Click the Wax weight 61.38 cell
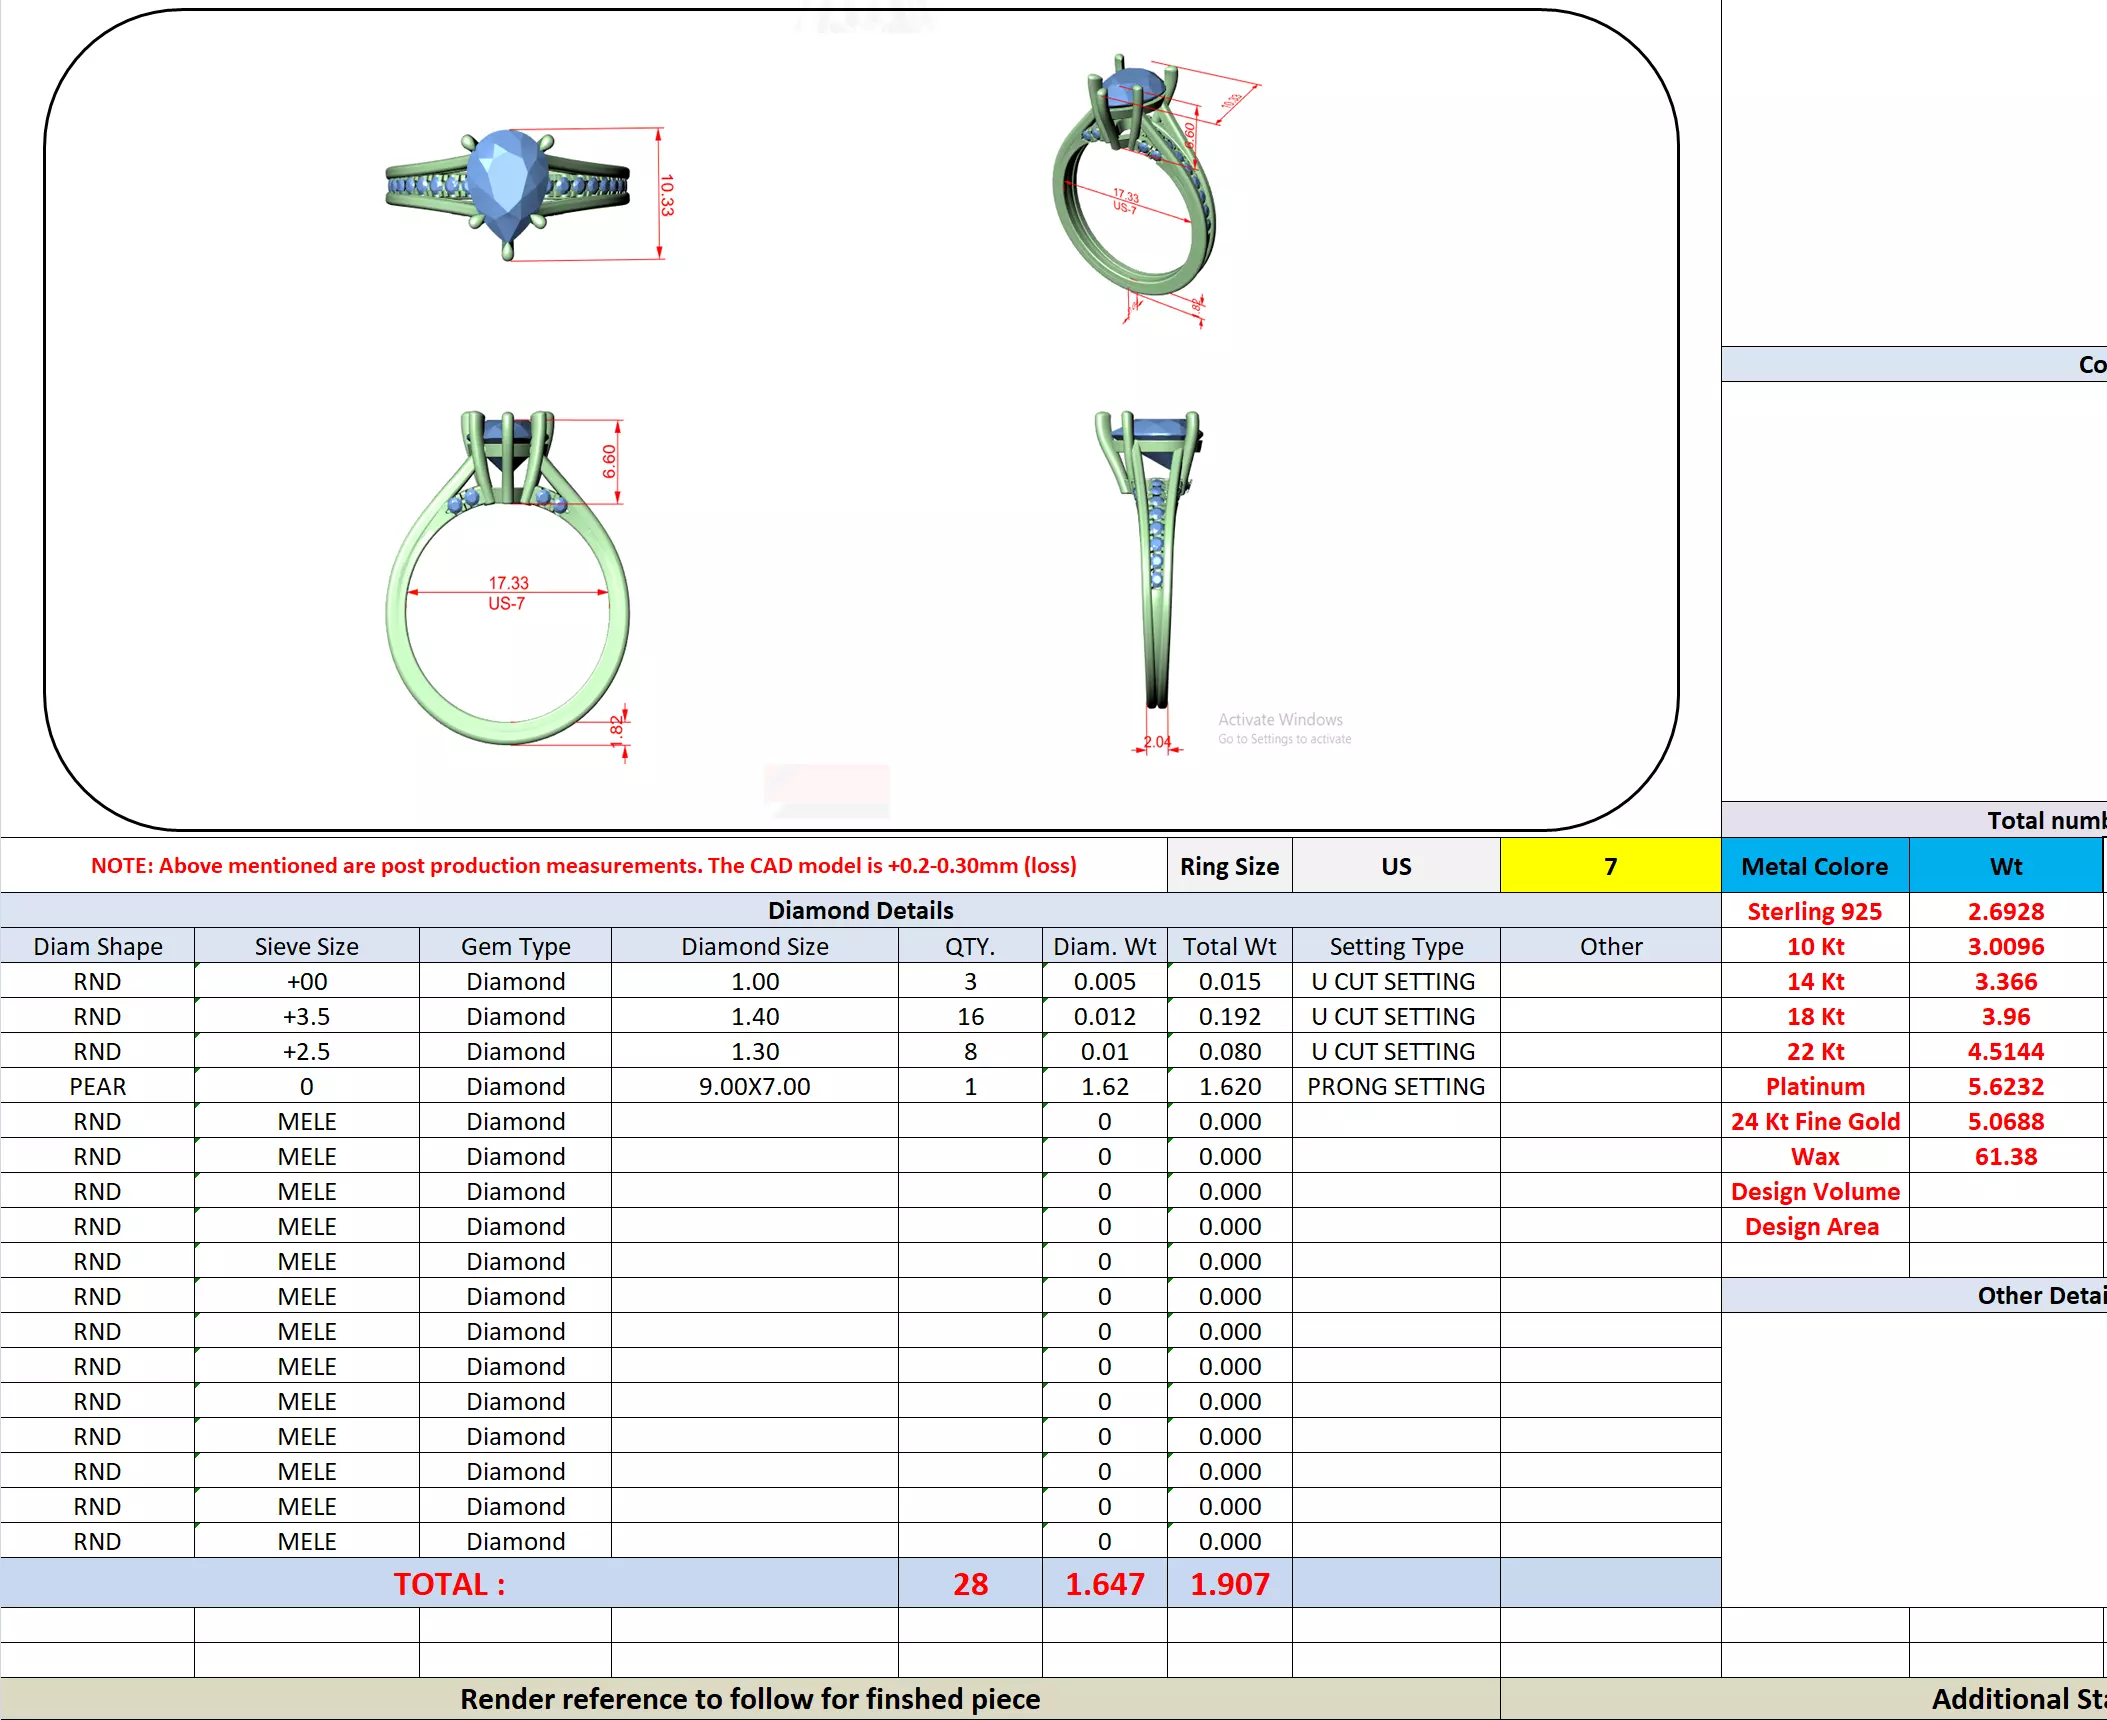Viewport: 2107px width, 1720px height. pyautogui.click(x=2005, y=1156)
